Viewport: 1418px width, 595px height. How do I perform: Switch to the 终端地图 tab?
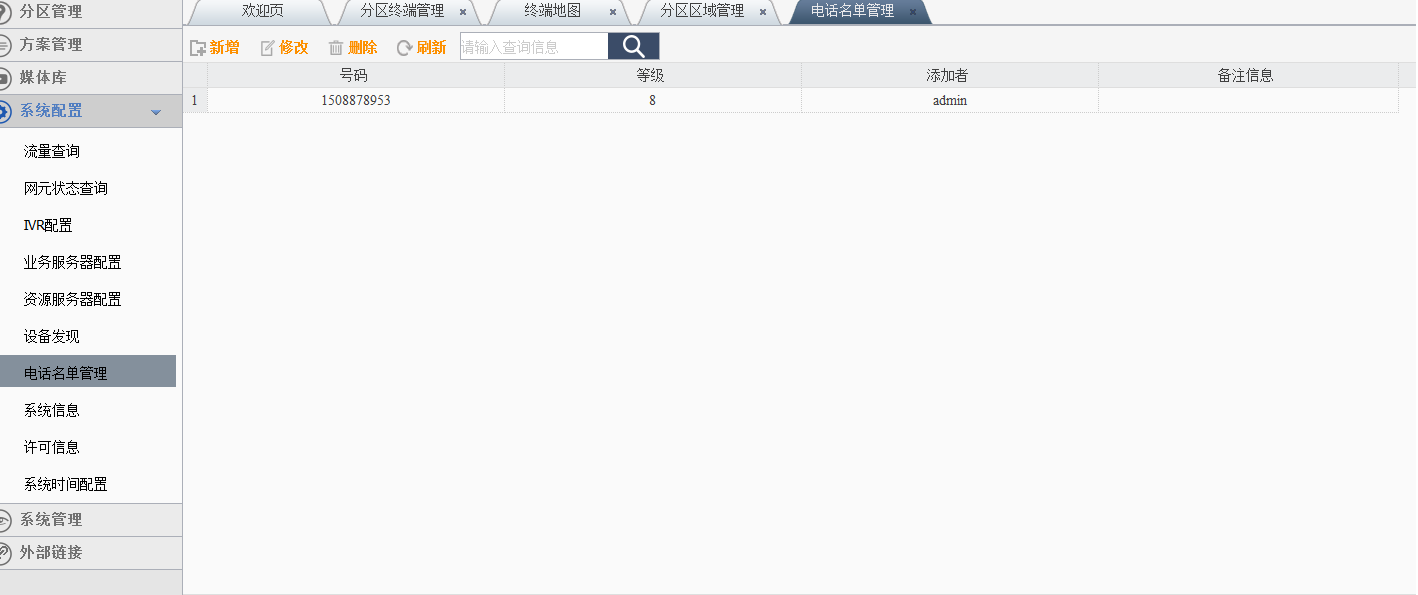click(x=552, y=11)
